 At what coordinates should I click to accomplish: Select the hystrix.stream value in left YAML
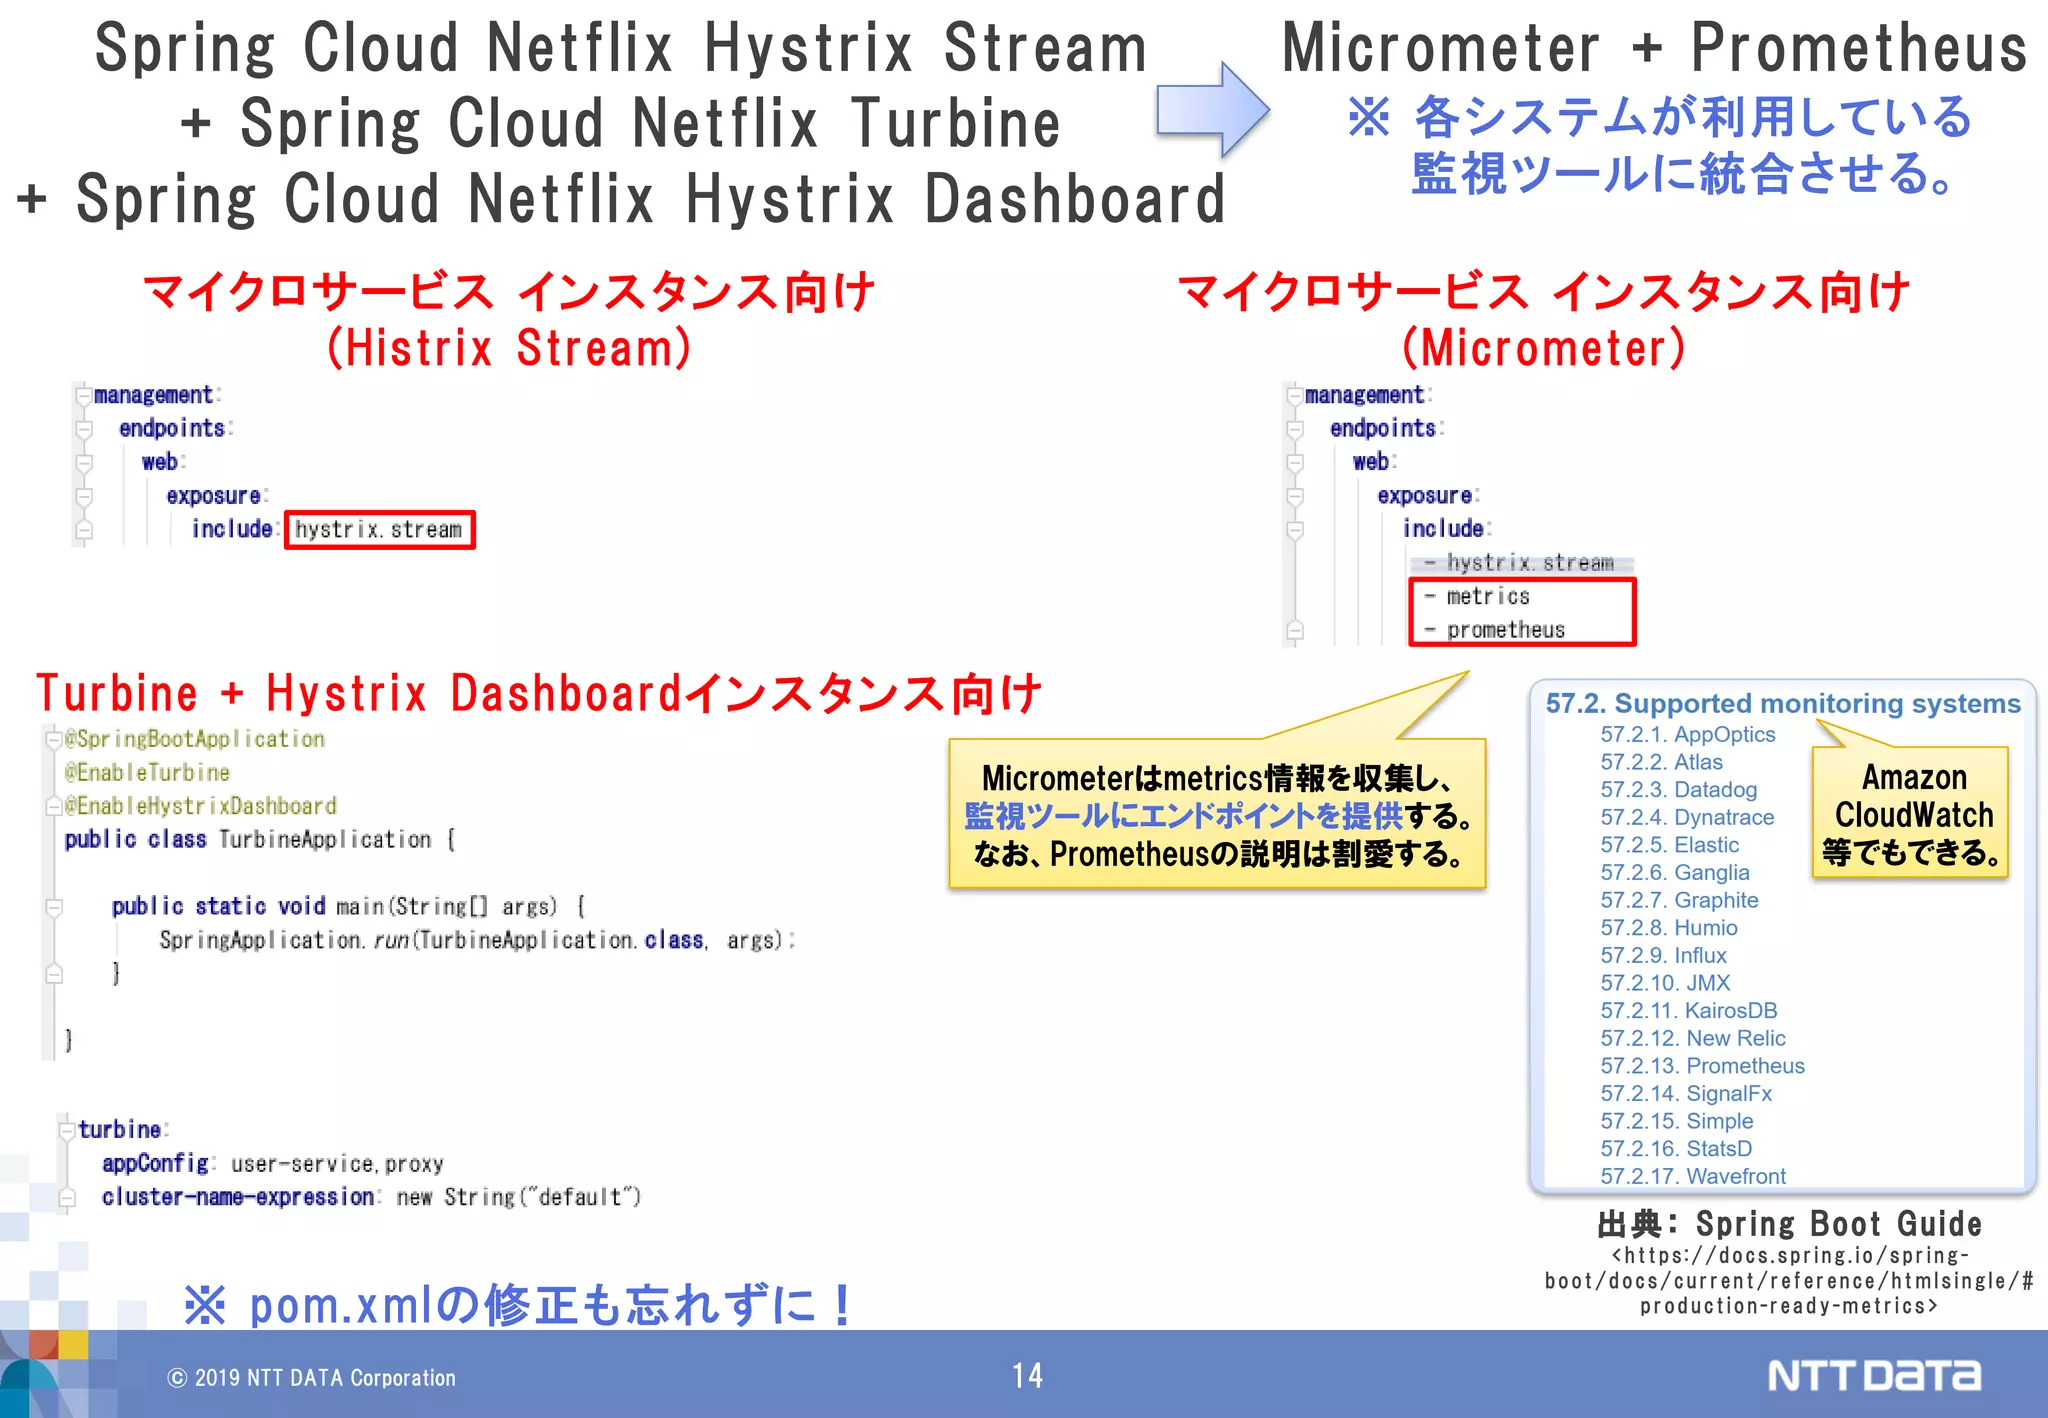tap(379, 529)
